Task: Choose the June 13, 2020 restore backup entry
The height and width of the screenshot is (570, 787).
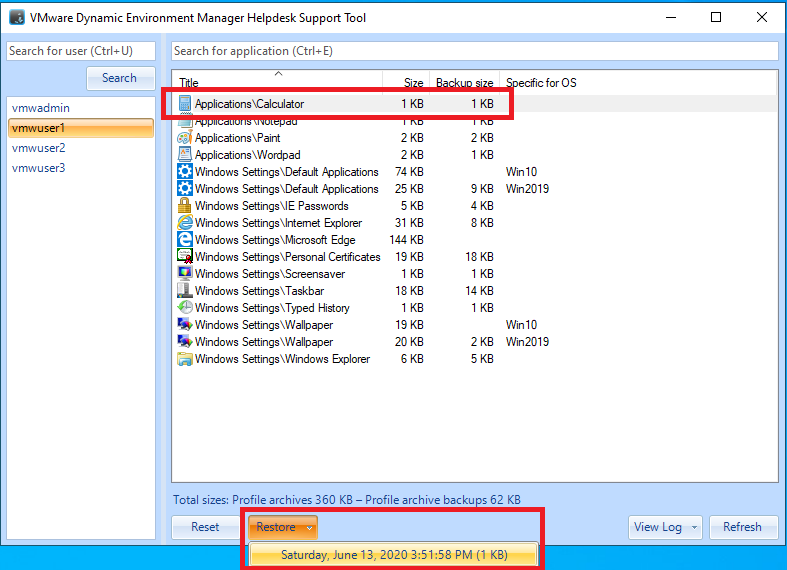Action: pyautogui.click(x=394, y=554)
